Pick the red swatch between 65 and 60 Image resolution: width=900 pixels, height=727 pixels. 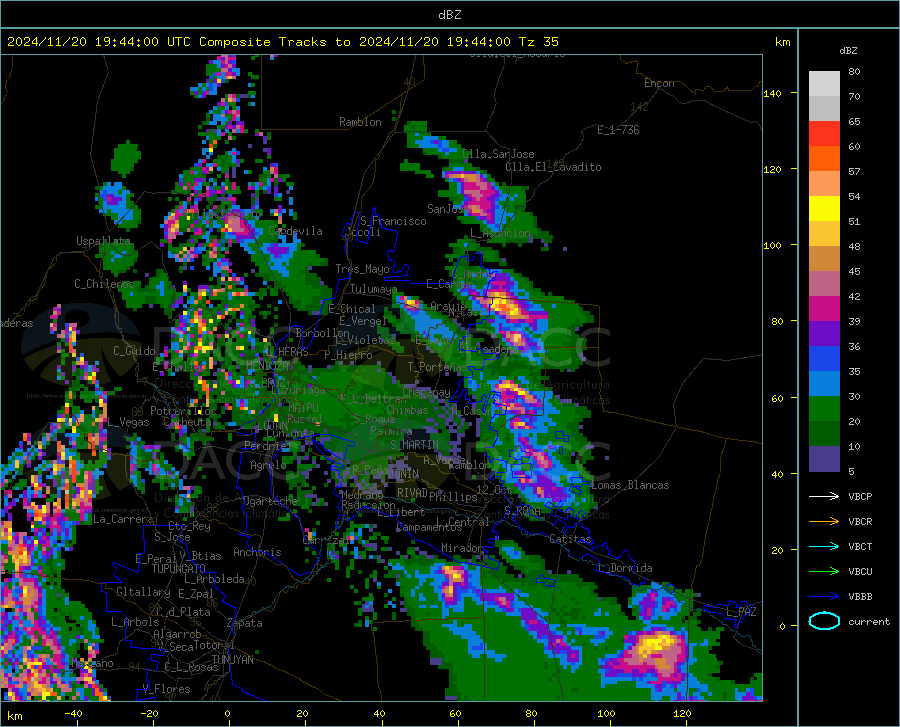(x=824, y=134)
